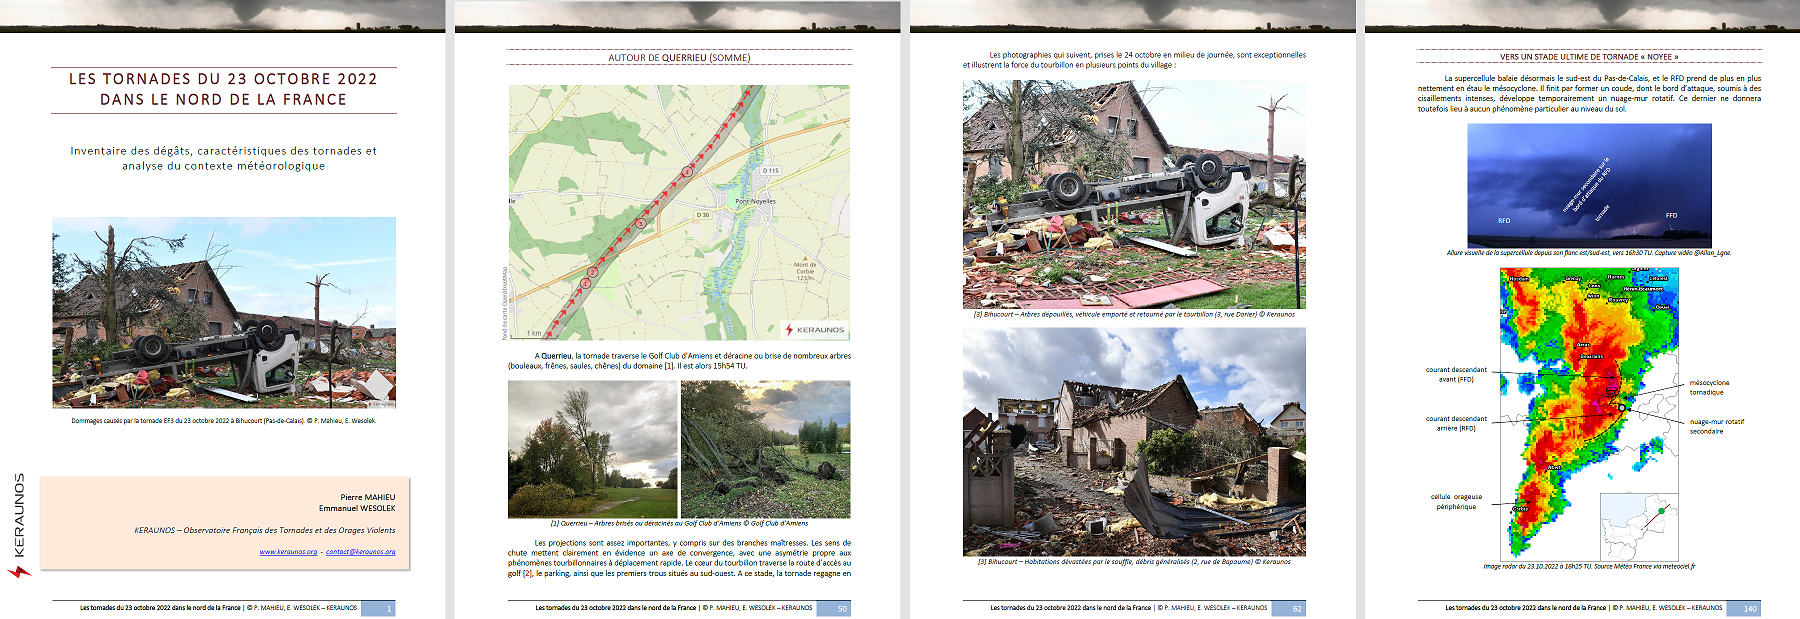Viewport: 1800px width, 619px height.
Task: Click the caption 'Image radar du 23.10.2022 à 16h25 TU'
Action: pyautogui.click(x=1589, y=566)
